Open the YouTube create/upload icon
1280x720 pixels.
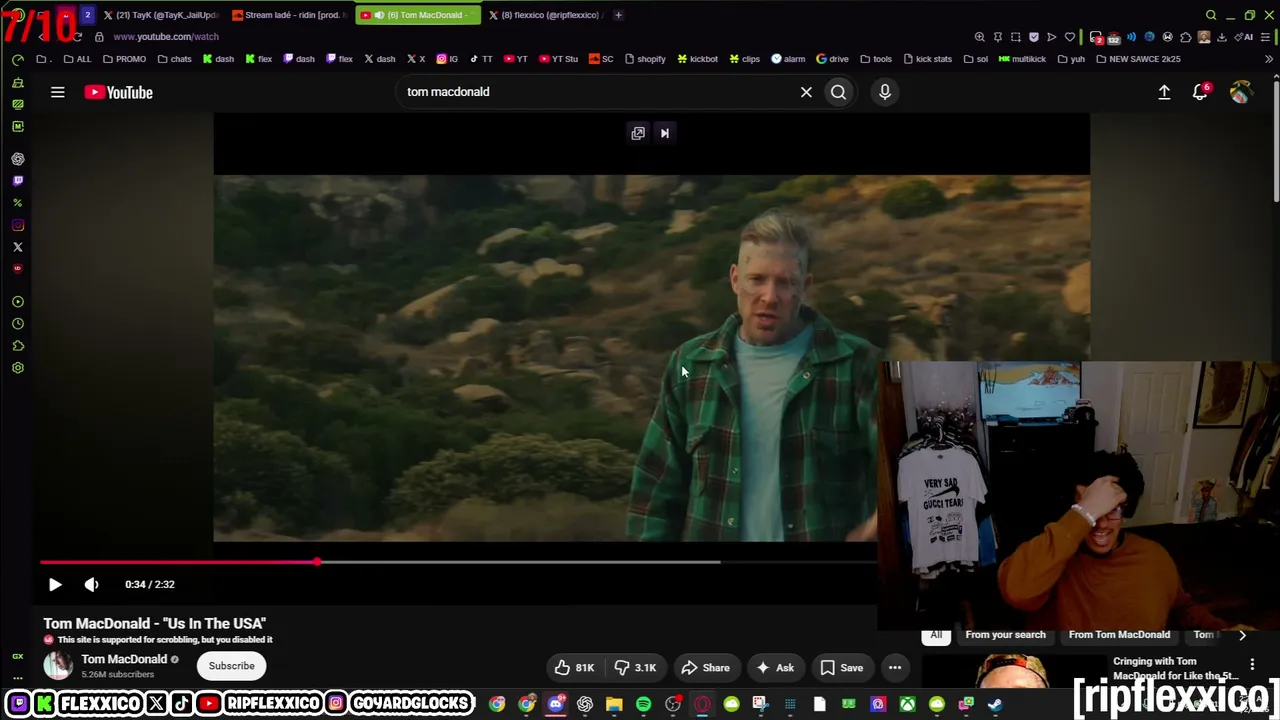pos(1164,92)
